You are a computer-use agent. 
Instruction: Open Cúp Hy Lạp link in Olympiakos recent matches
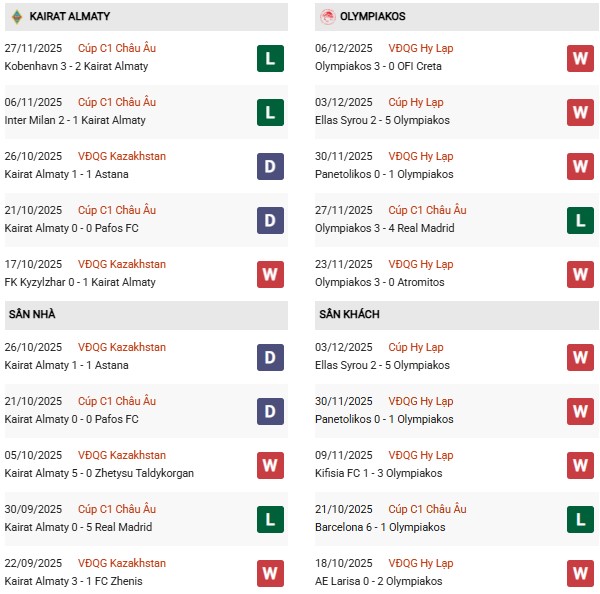(x=415, y=102)
